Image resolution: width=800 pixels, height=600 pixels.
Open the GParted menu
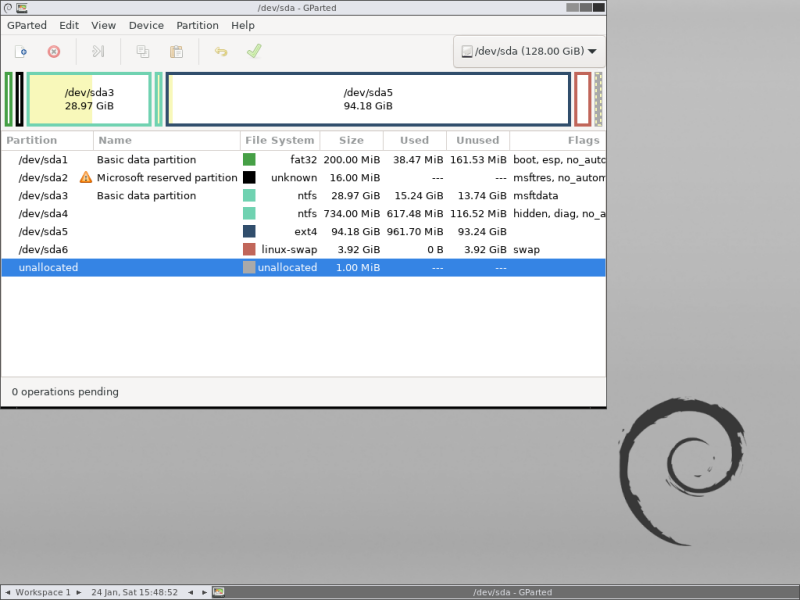(27, 26)
